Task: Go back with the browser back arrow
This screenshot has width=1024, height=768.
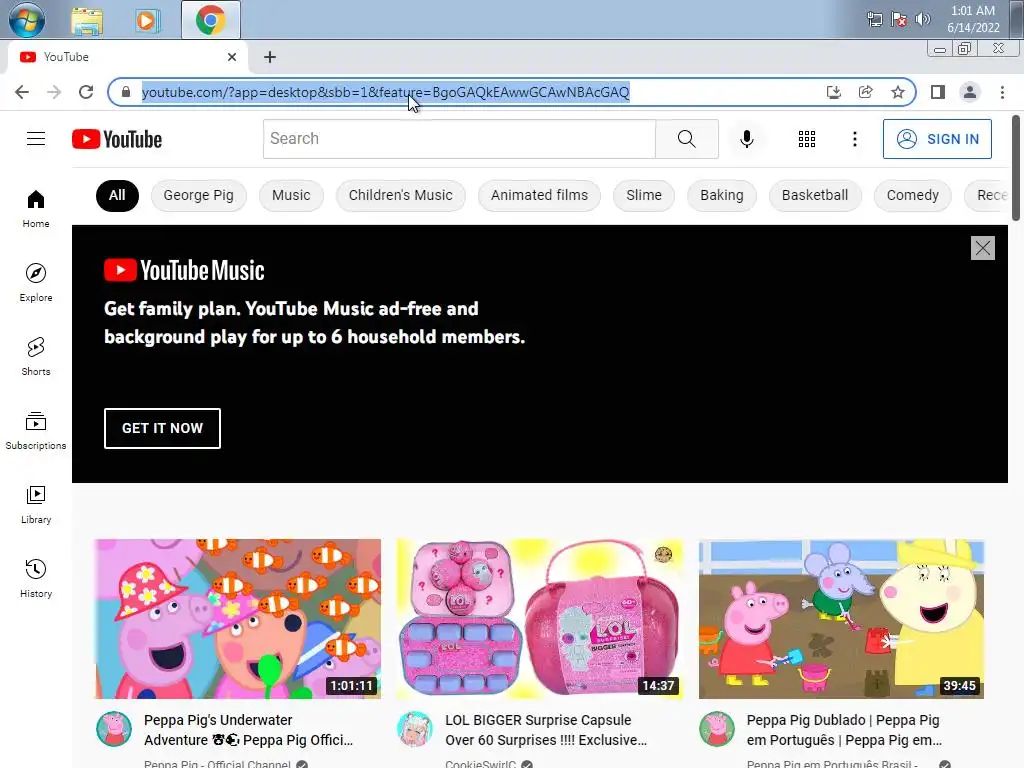Action: pos(22,92)
